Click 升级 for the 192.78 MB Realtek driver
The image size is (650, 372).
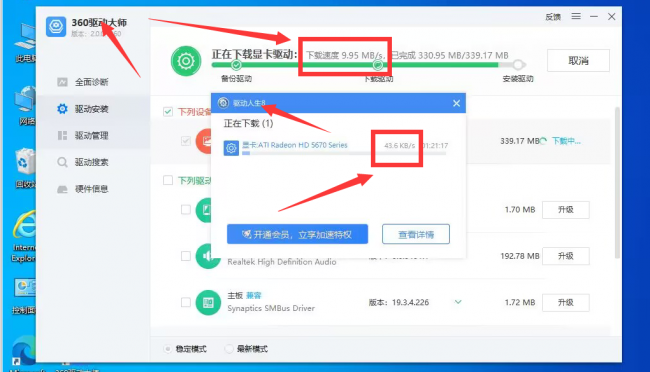[566, 256]
